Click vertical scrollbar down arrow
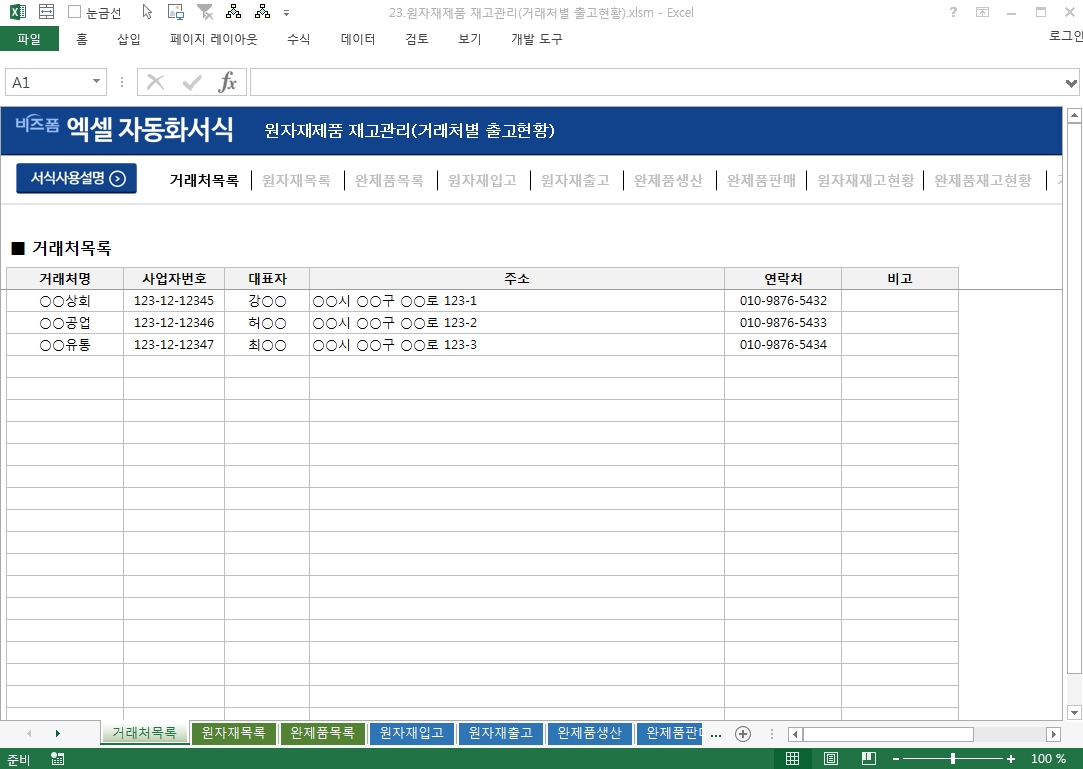 coord(1074,712)
